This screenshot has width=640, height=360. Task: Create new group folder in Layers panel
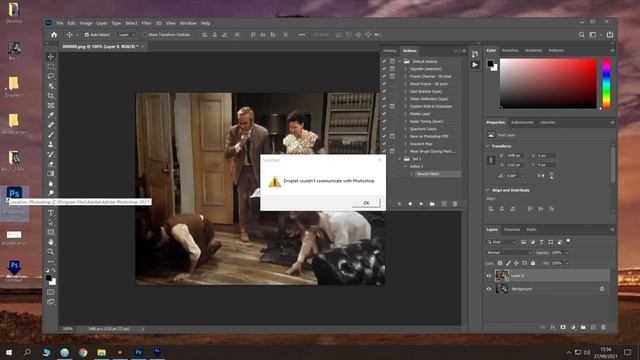(x=583, y=327)
